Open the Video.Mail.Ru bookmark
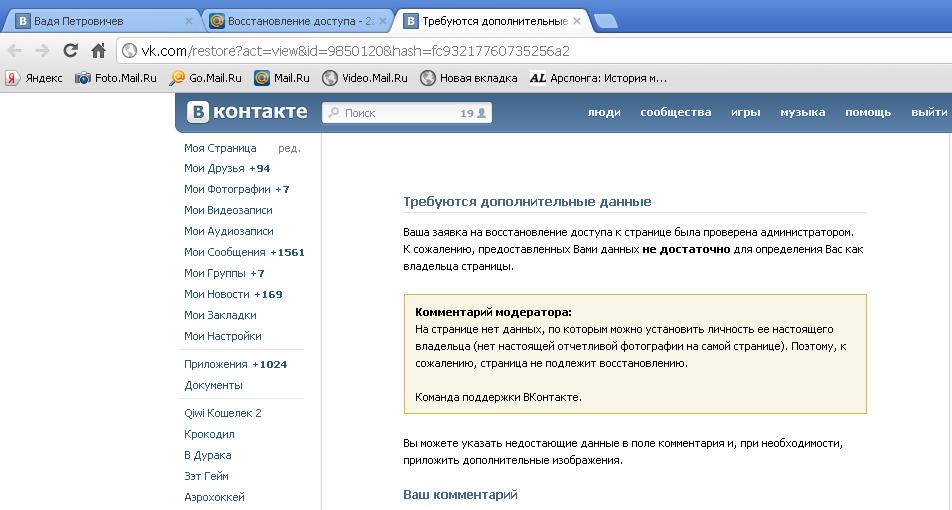 [365, 78]
